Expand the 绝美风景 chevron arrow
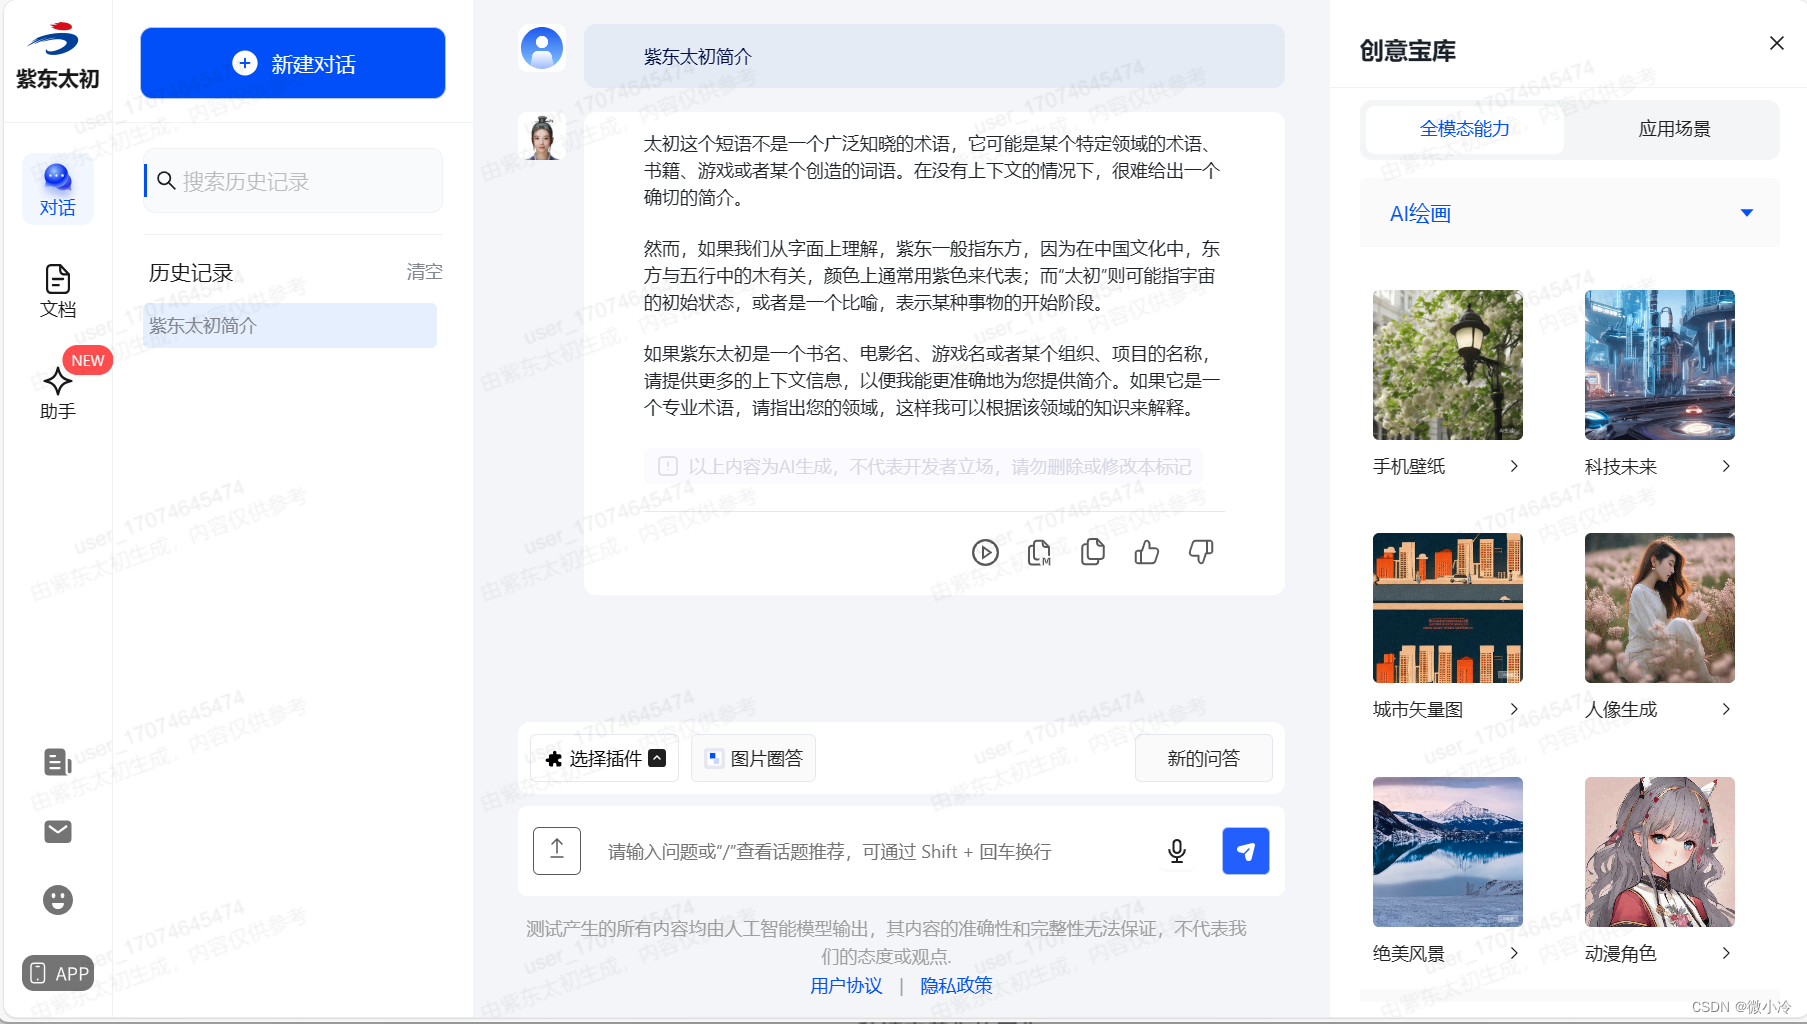 (x=1514, y=953)
